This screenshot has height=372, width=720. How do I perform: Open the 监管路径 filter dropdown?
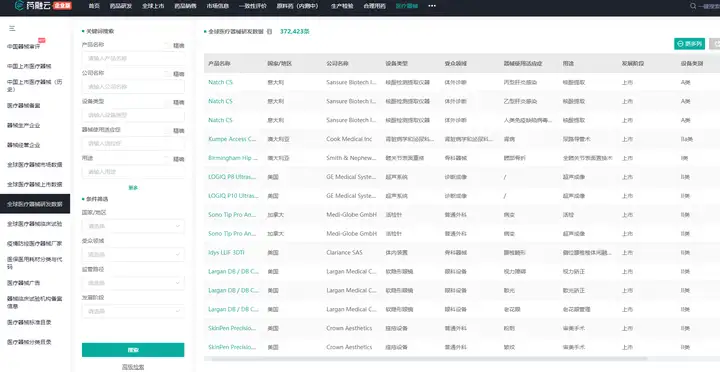coord(133,283)
